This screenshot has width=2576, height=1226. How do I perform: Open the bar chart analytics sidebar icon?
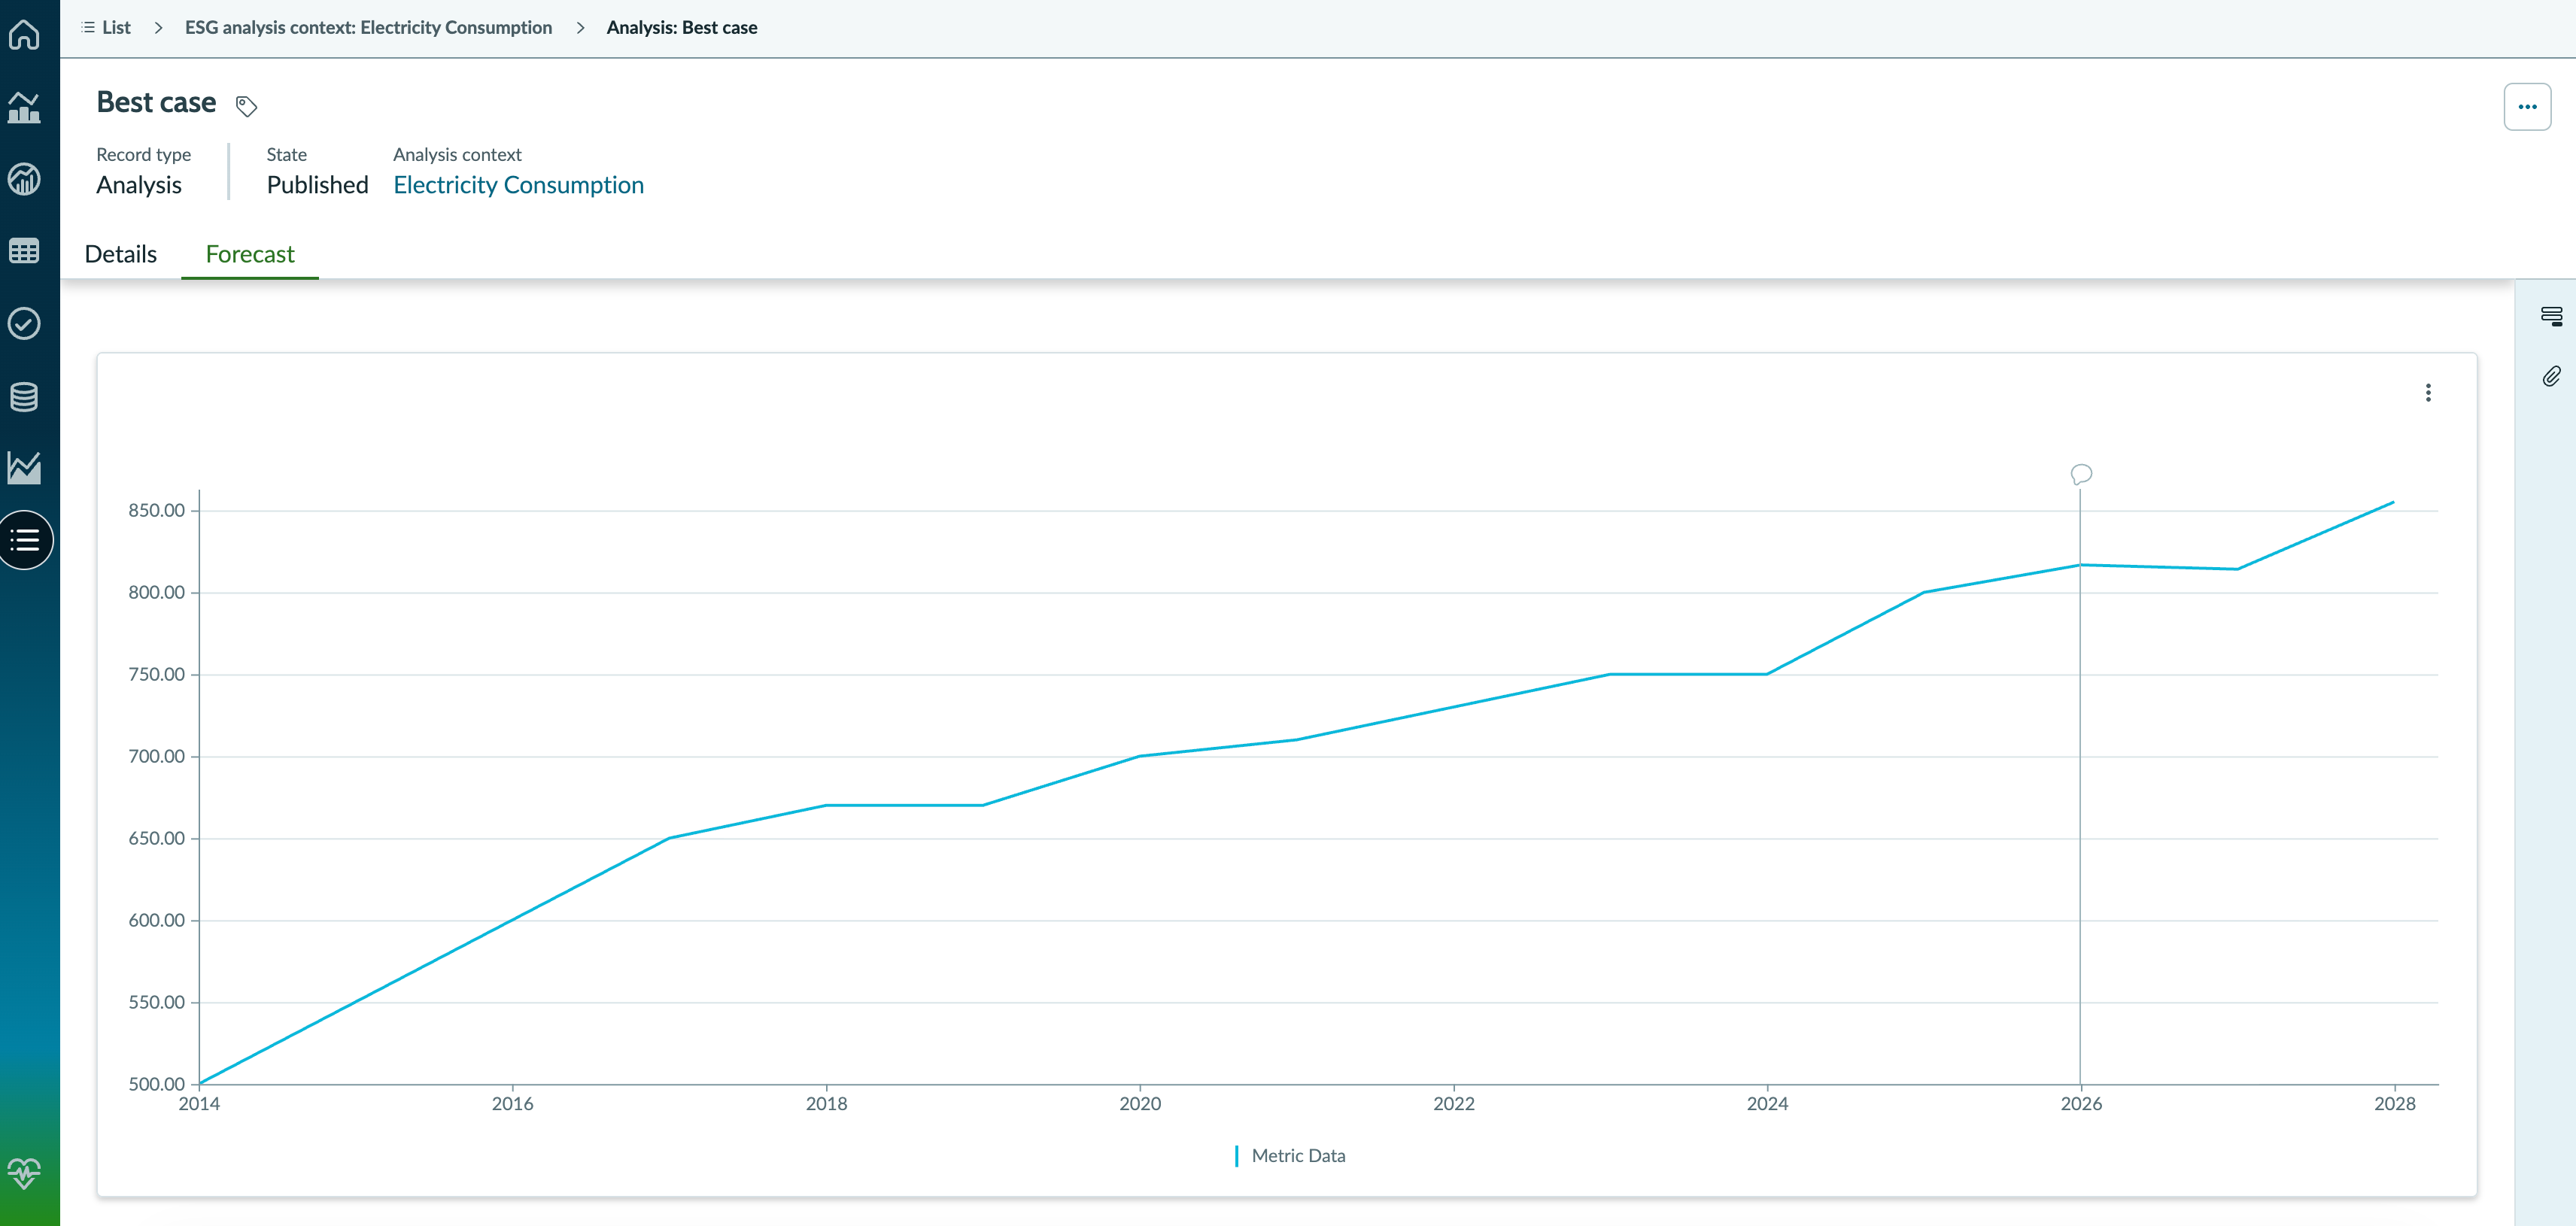[24, 107]
